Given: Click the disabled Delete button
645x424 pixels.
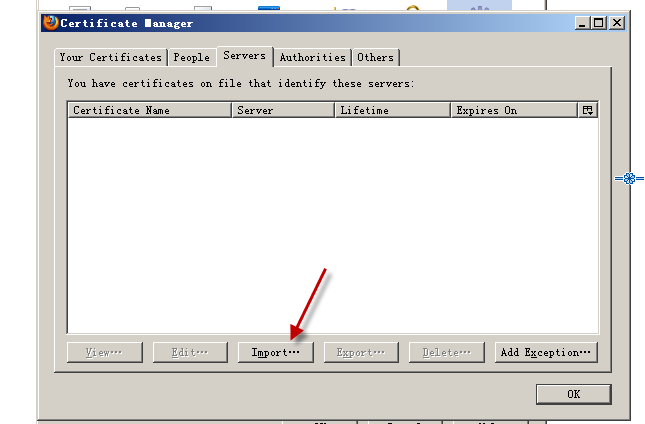Looking at the screenshot, I should pyautogui.click(x=447, y=352).
